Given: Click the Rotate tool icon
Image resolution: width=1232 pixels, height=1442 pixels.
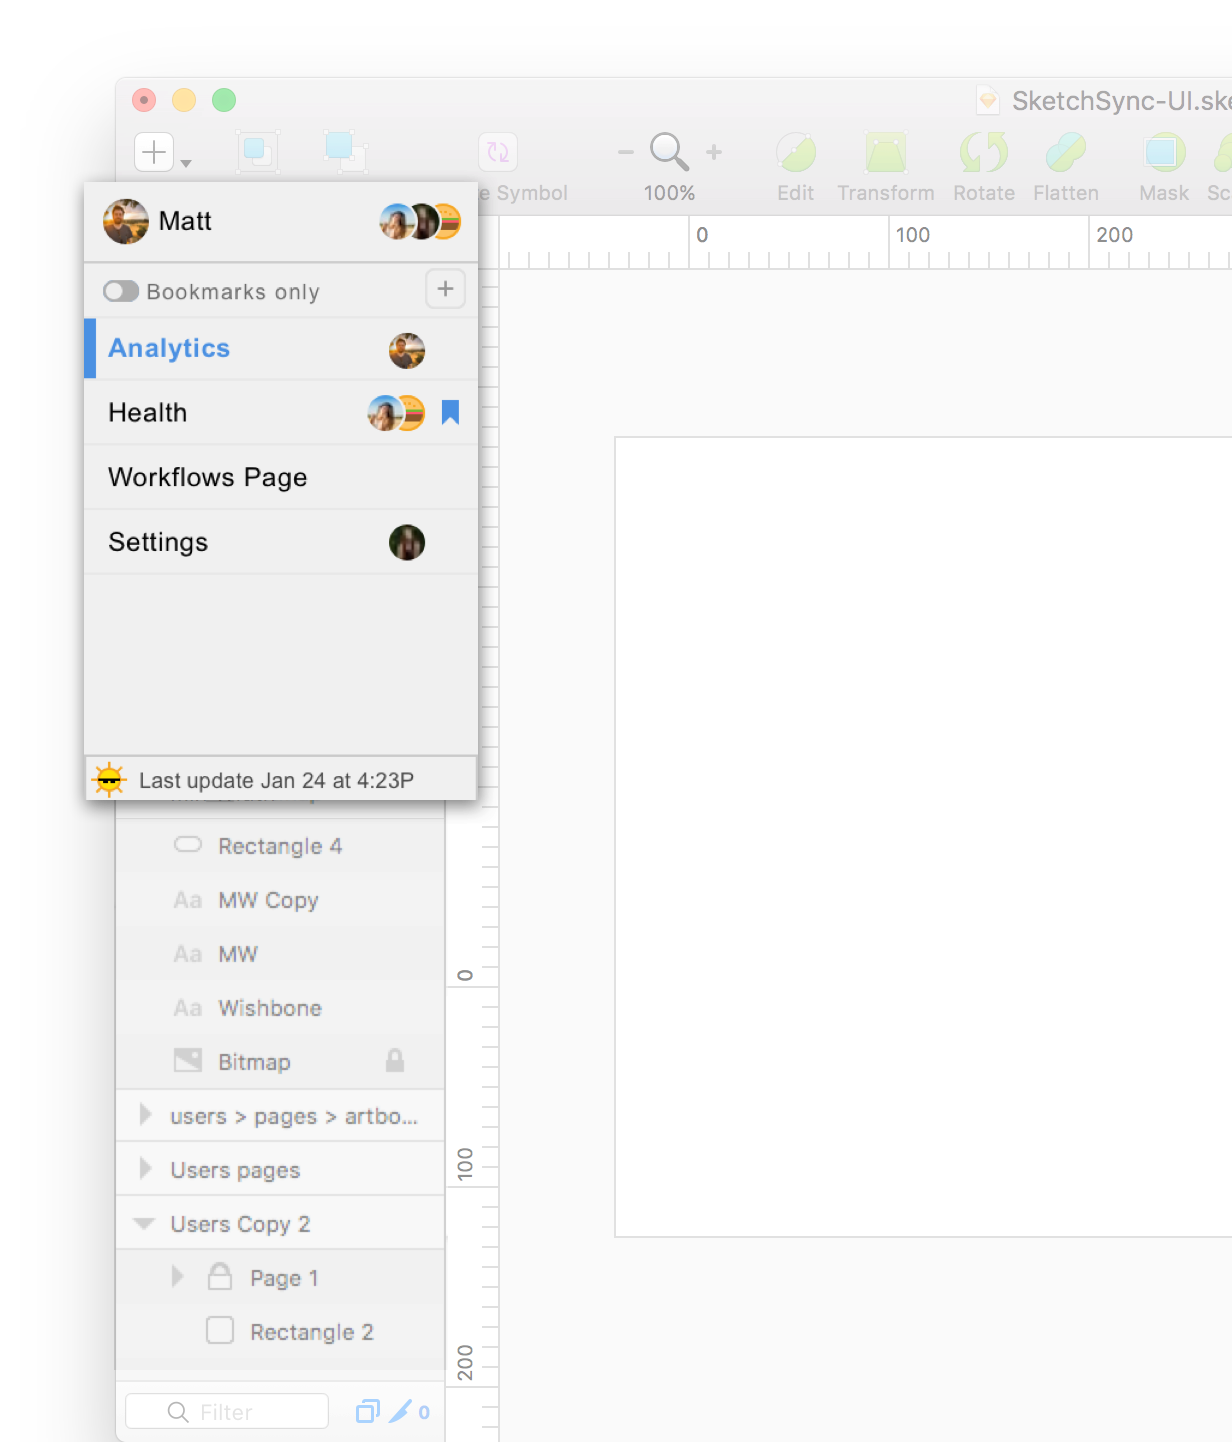Looking at the screenshot, I should 983,153.
